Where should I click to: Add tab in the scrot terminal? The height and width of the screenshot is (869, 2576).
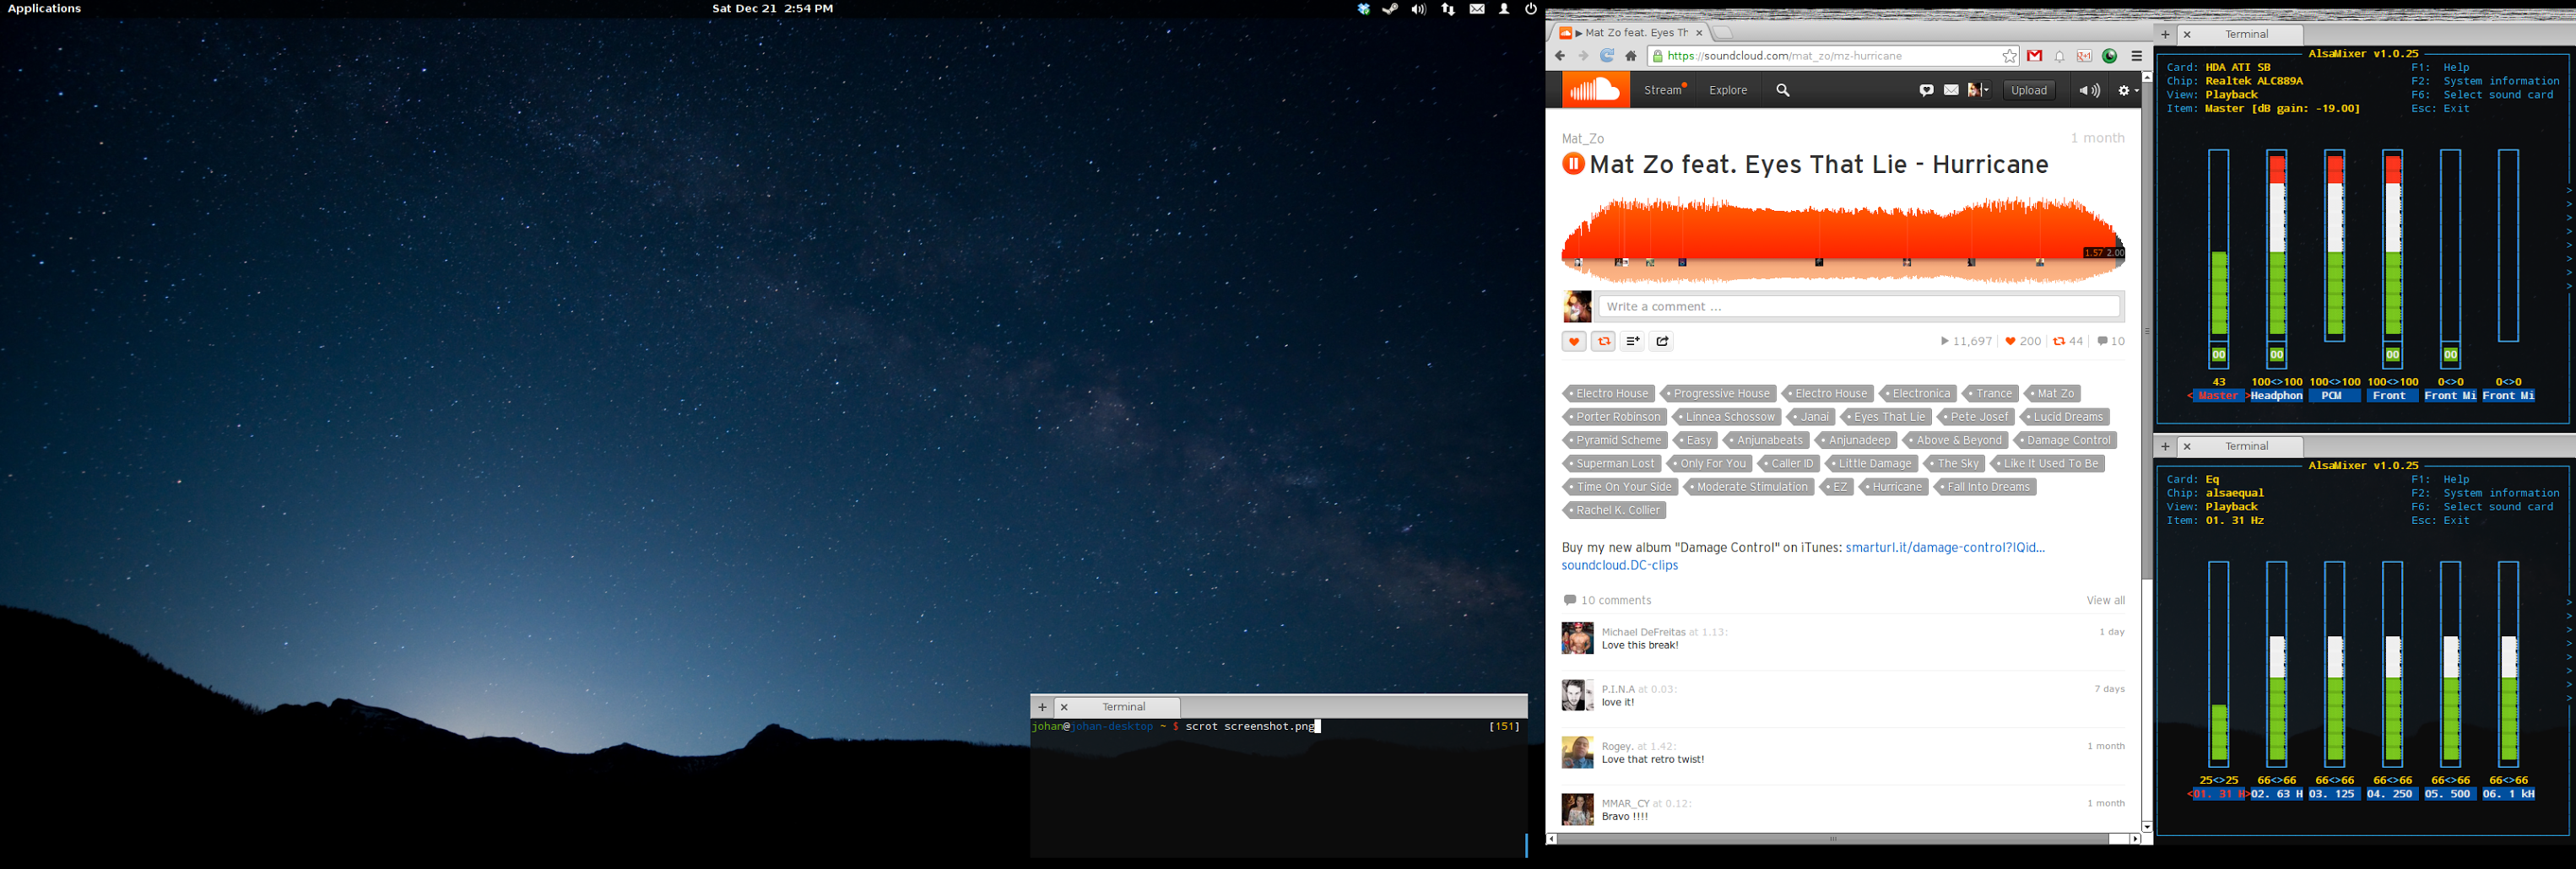coord(1042,707)
